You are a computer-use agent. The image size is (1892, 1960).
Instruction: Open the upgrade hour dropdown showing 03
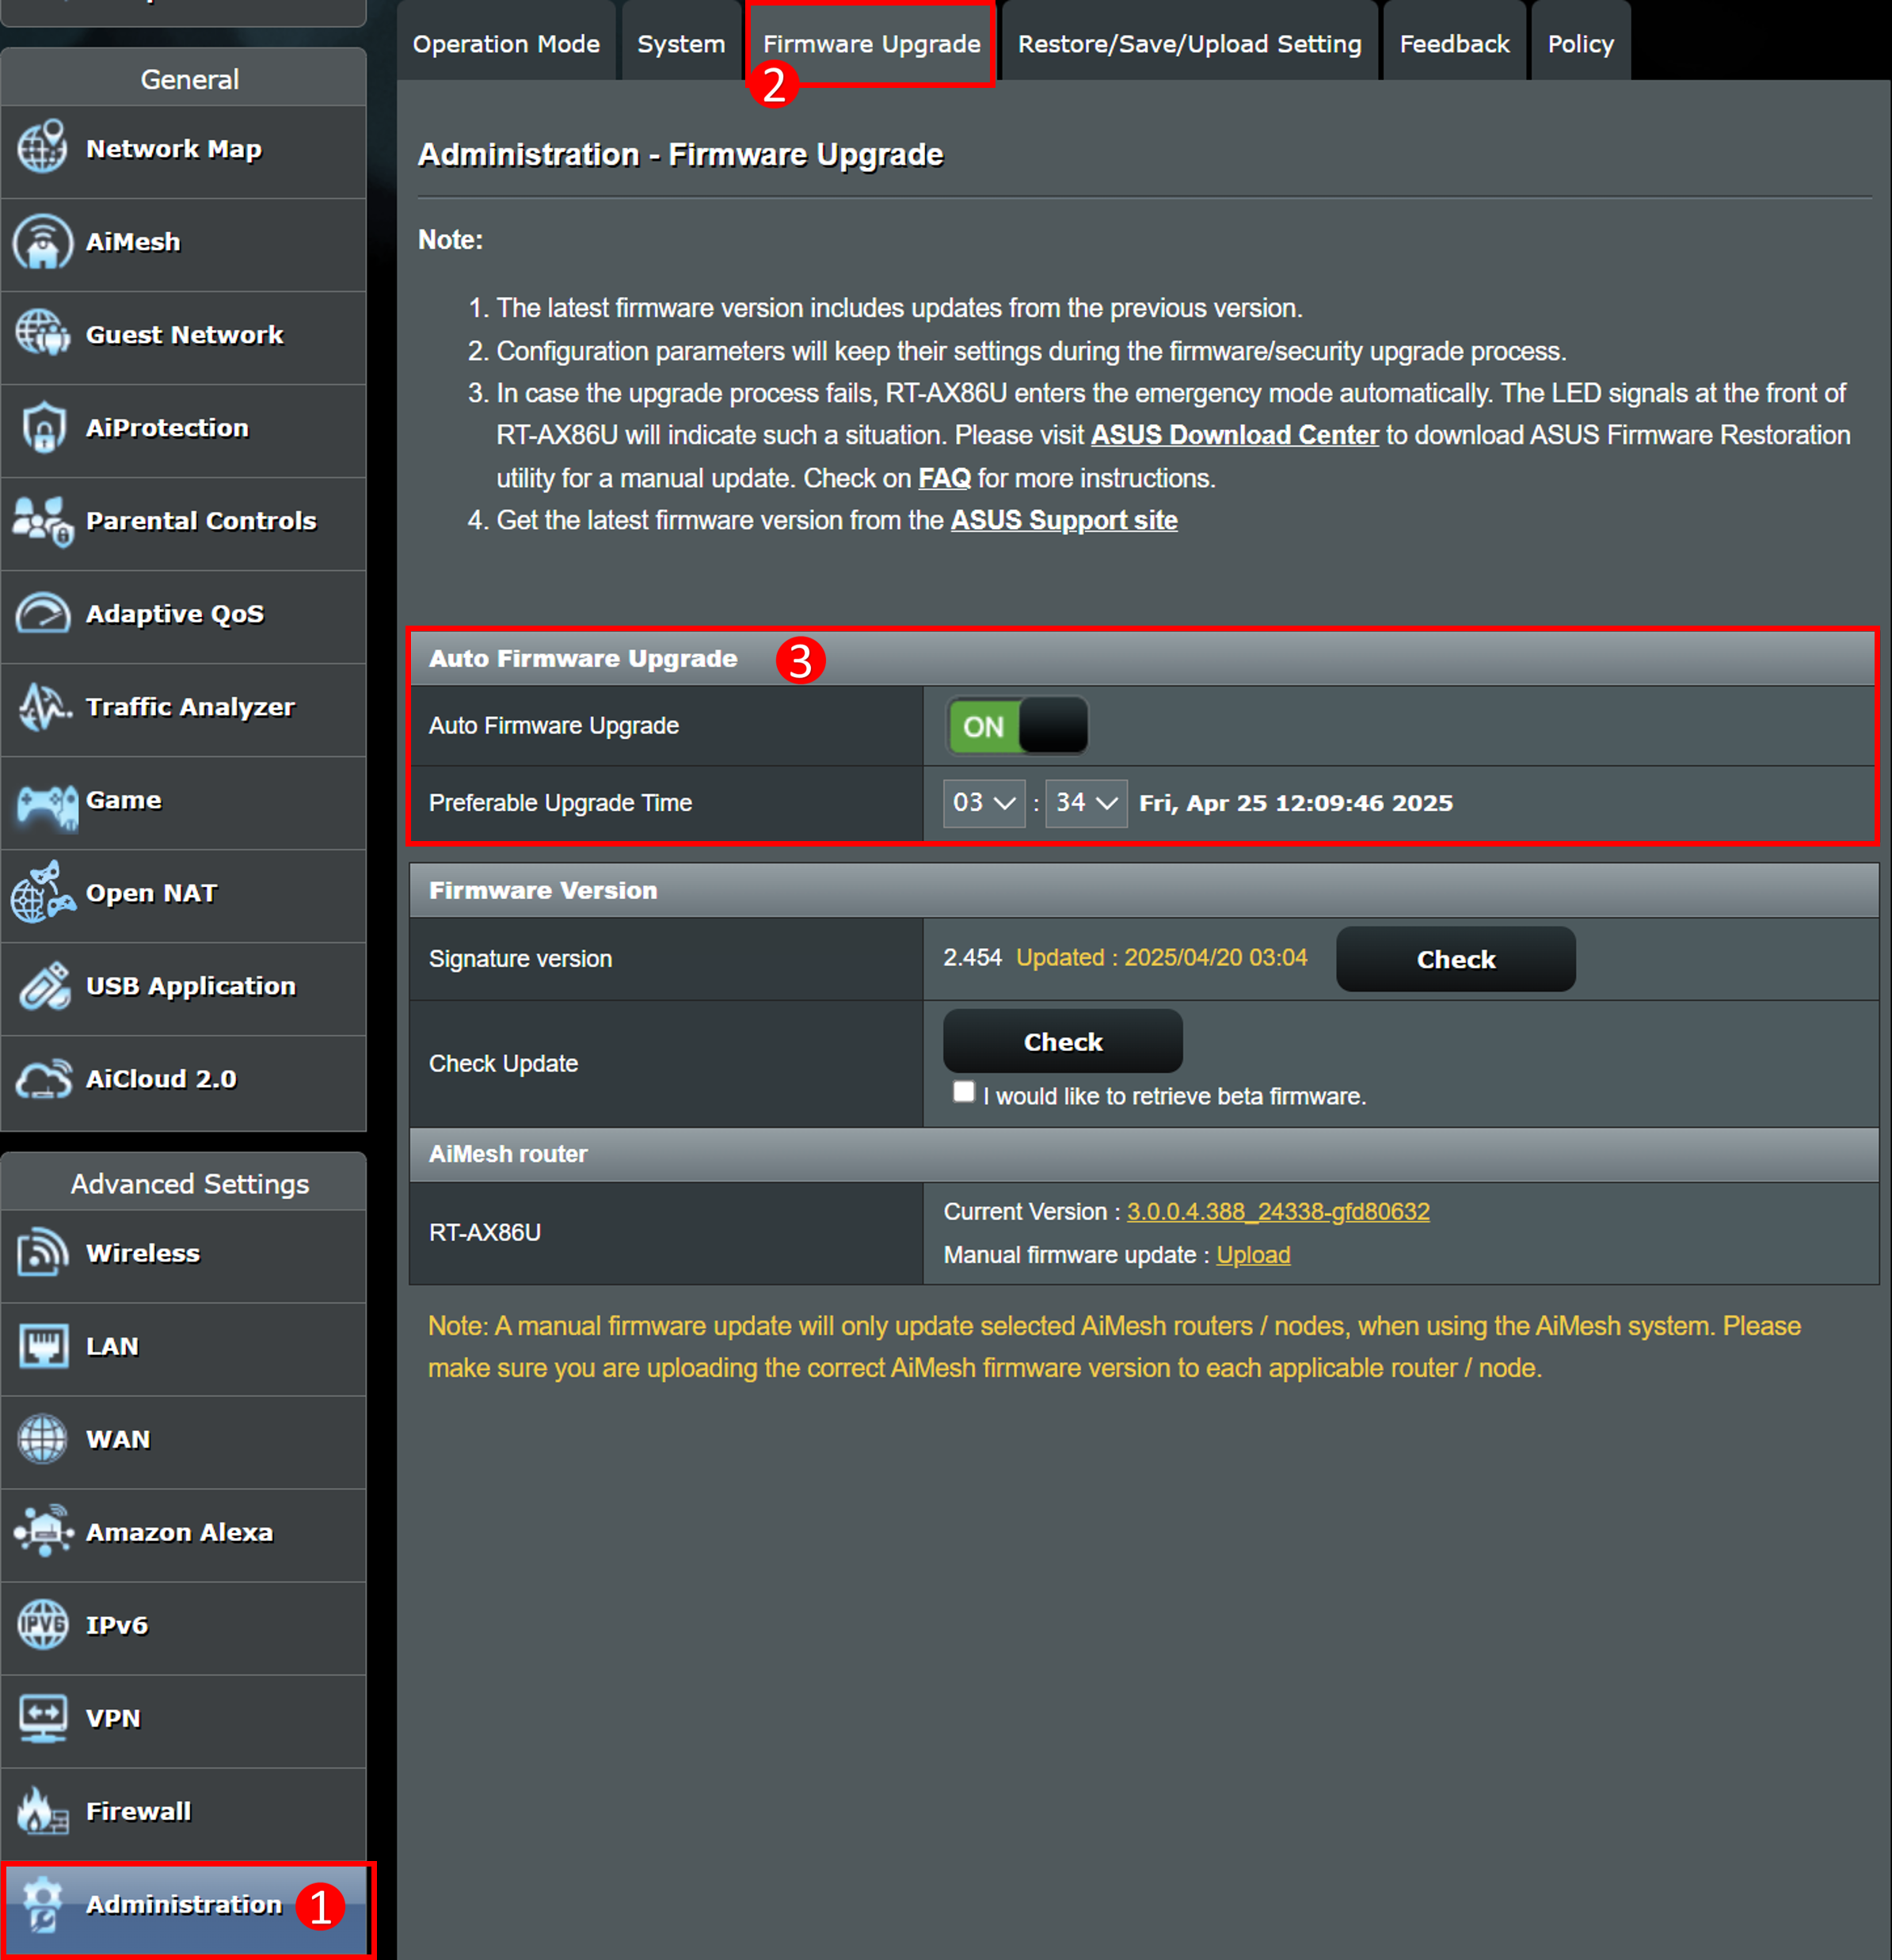click(984, 803)
